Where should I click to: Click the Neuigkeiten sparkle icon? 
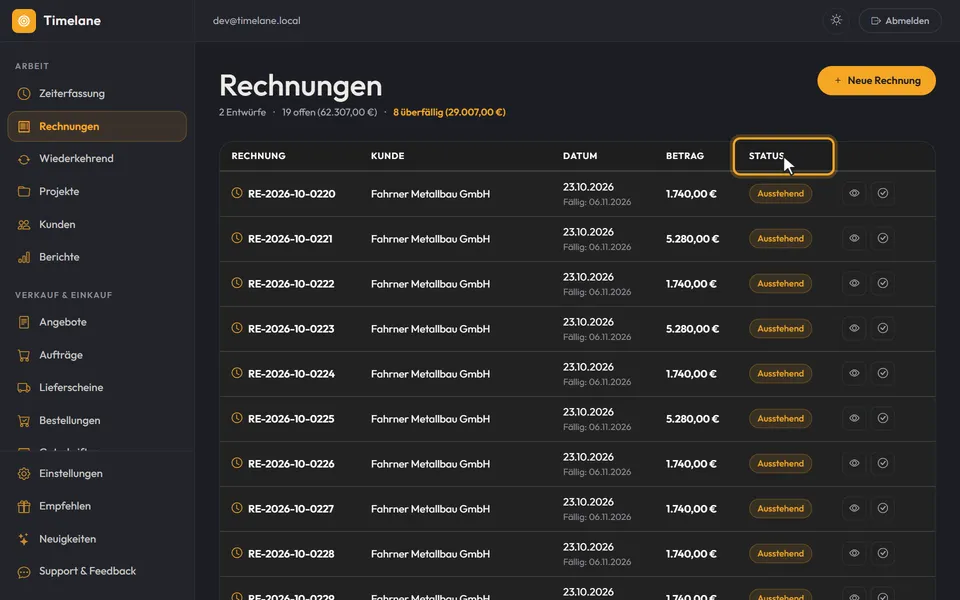click(x=24, y=539)
